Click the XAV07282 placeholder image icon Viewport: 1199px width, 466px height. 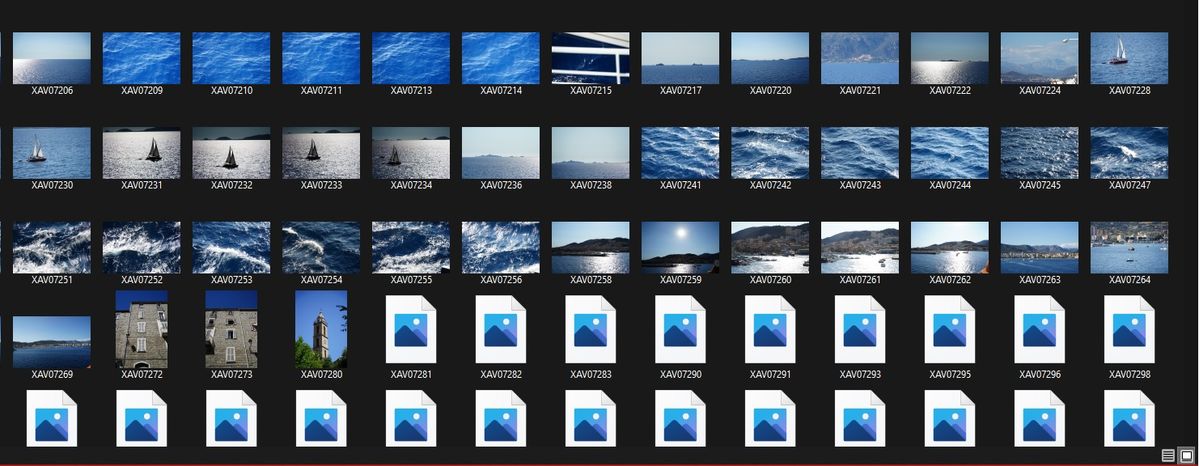click(x=501, y=329)
